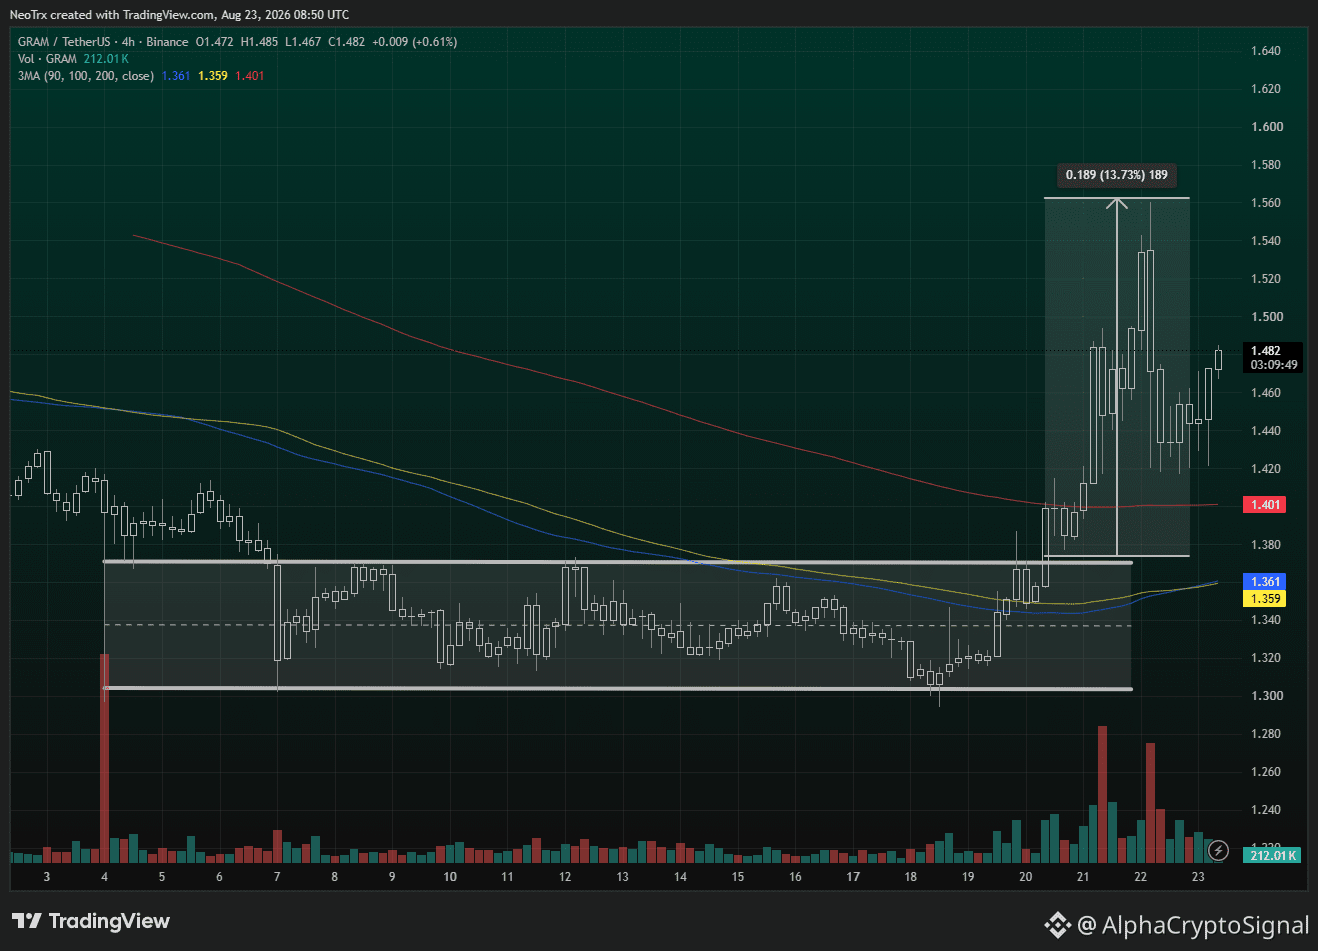The height and width of the screenshot is (951, 1318).
Task: Click the date '15' on the time axis
Action: point(738,877)
